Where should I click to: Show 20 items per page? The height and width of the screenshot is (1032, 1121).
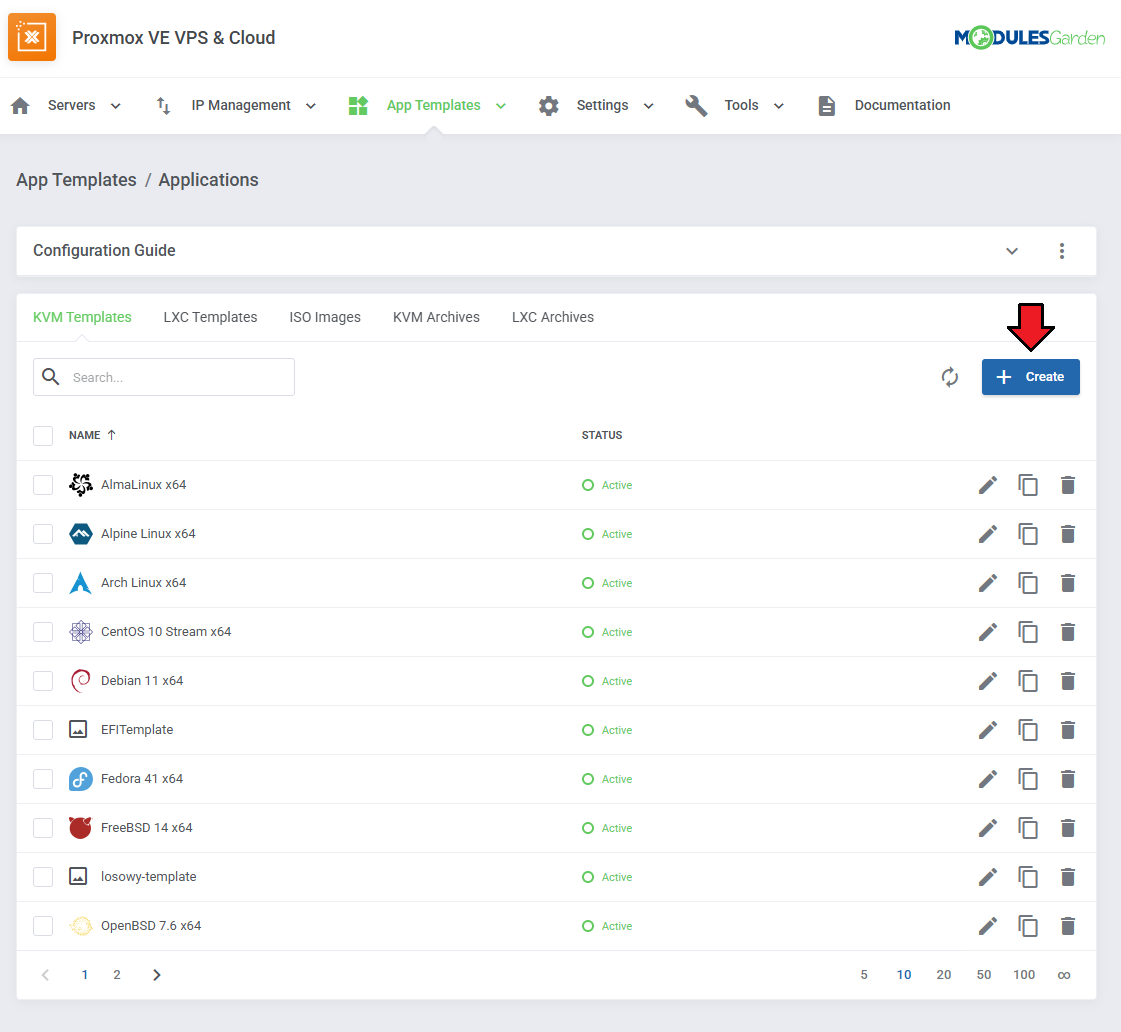pos(944,975)
